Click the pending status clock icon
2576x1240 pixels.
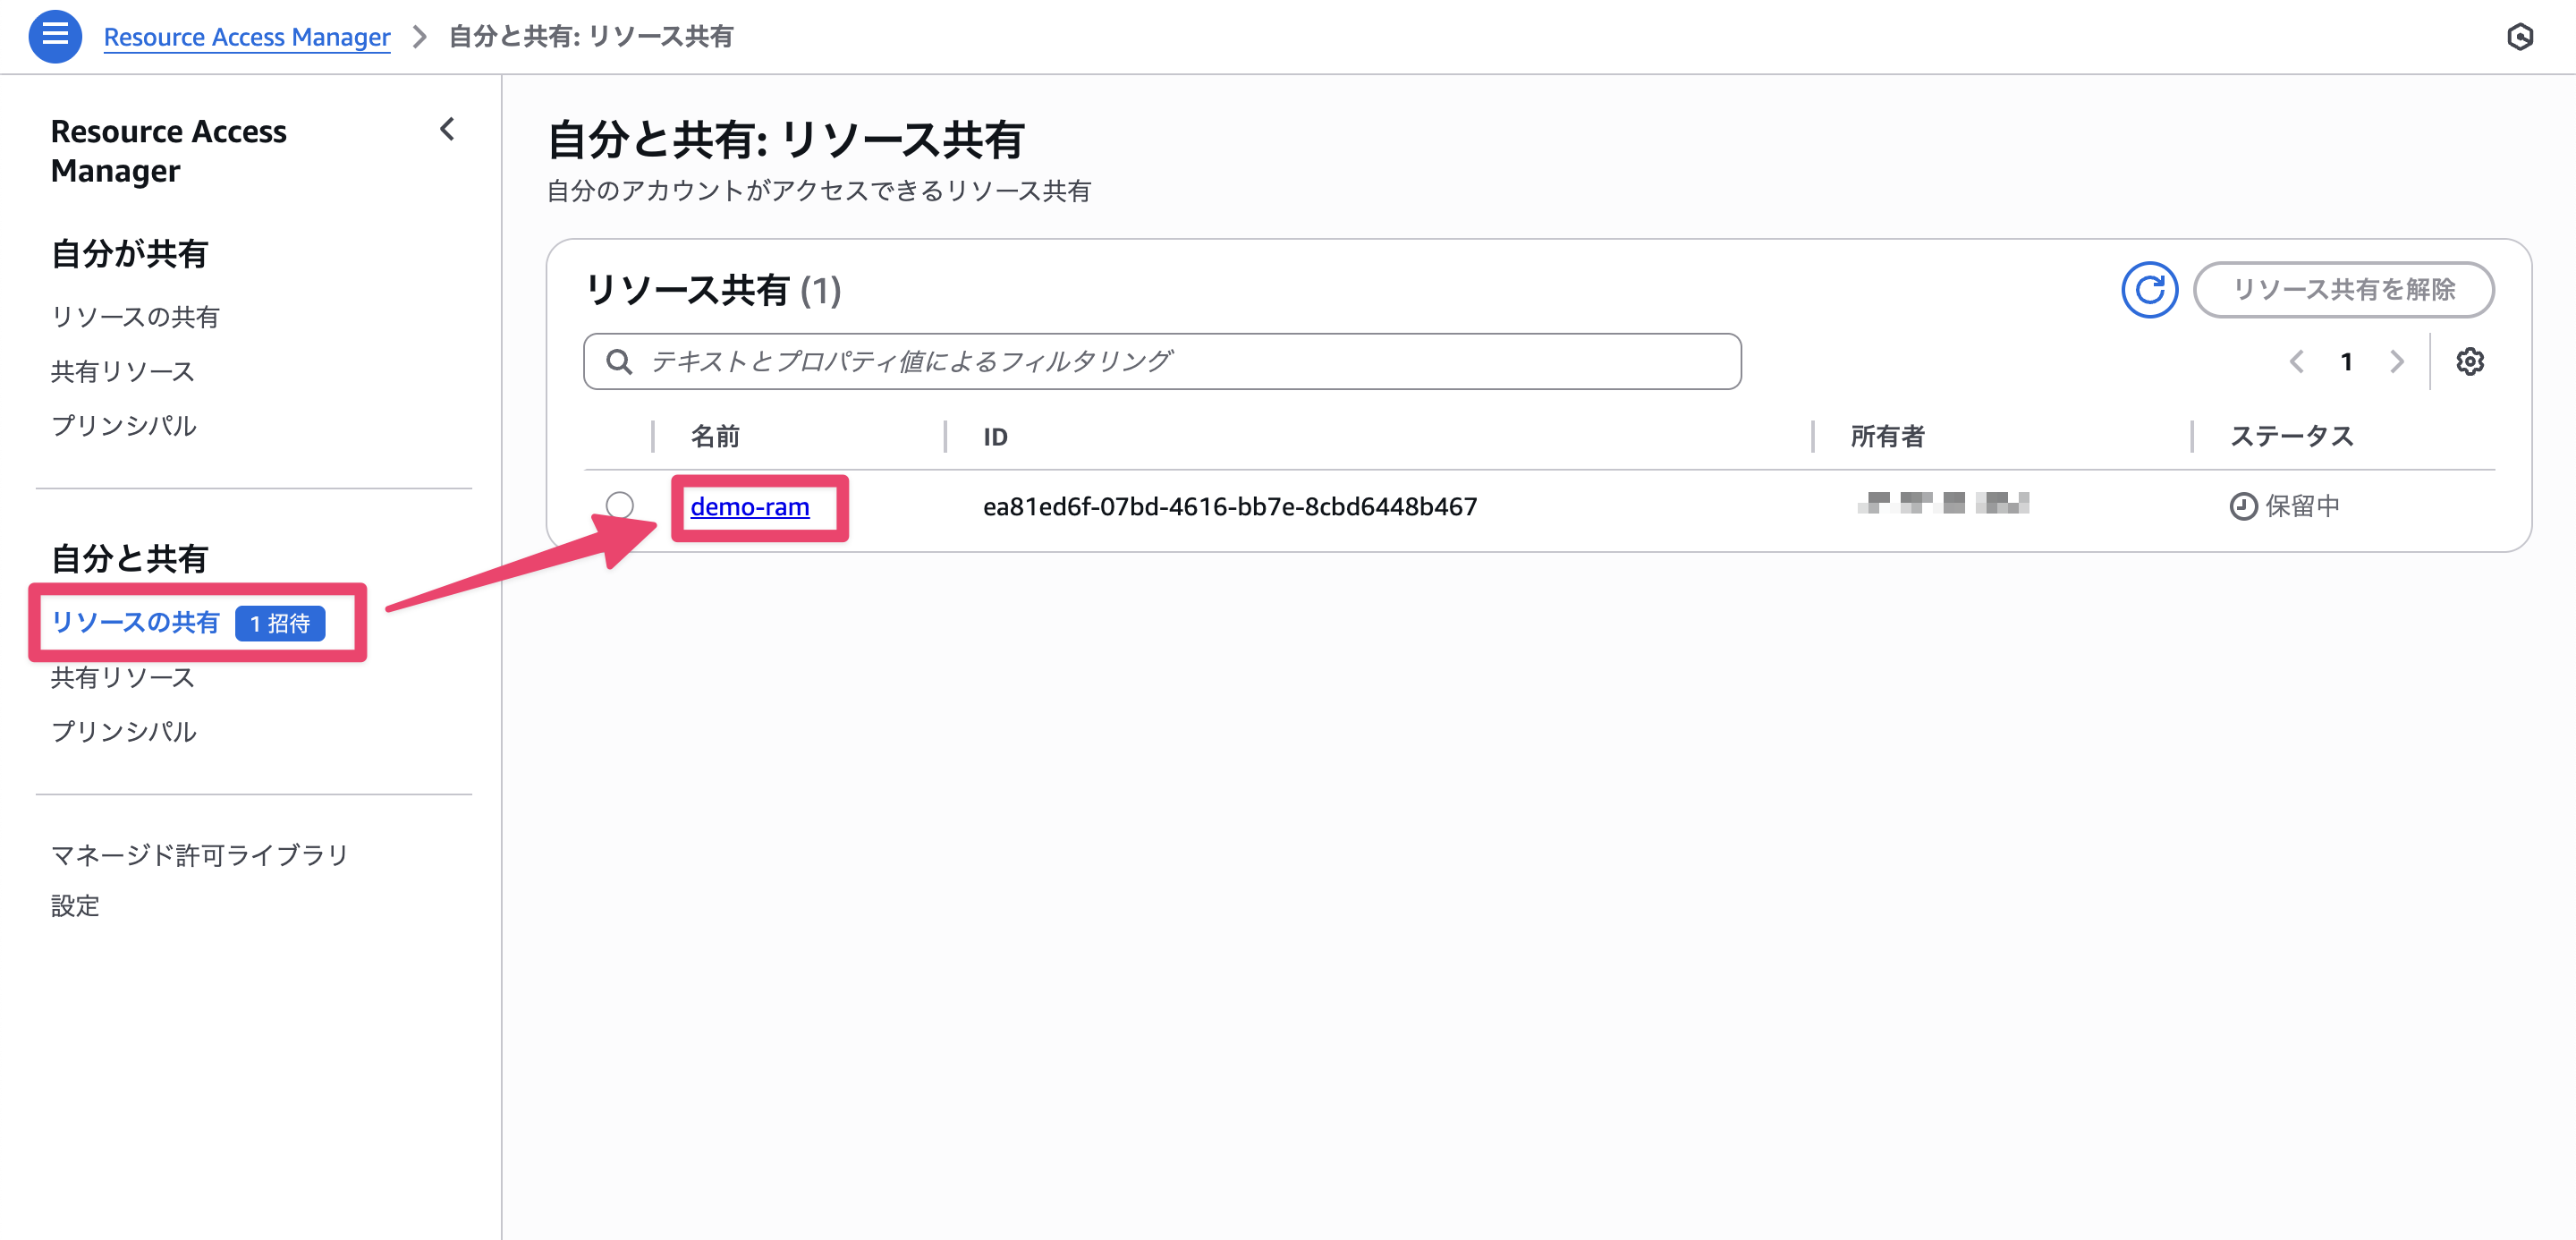[2243, 506]
